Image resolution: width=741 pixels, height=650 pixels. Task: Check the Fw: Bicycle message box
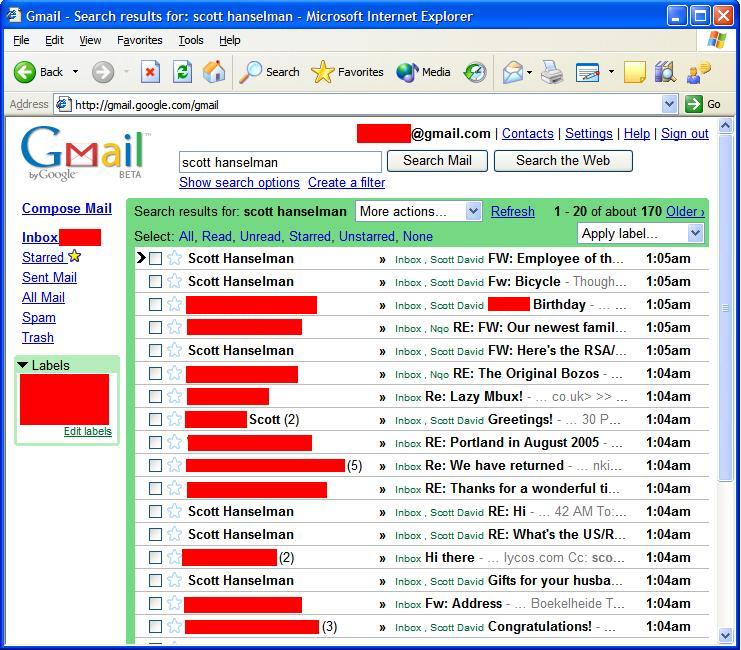[155, 282]
